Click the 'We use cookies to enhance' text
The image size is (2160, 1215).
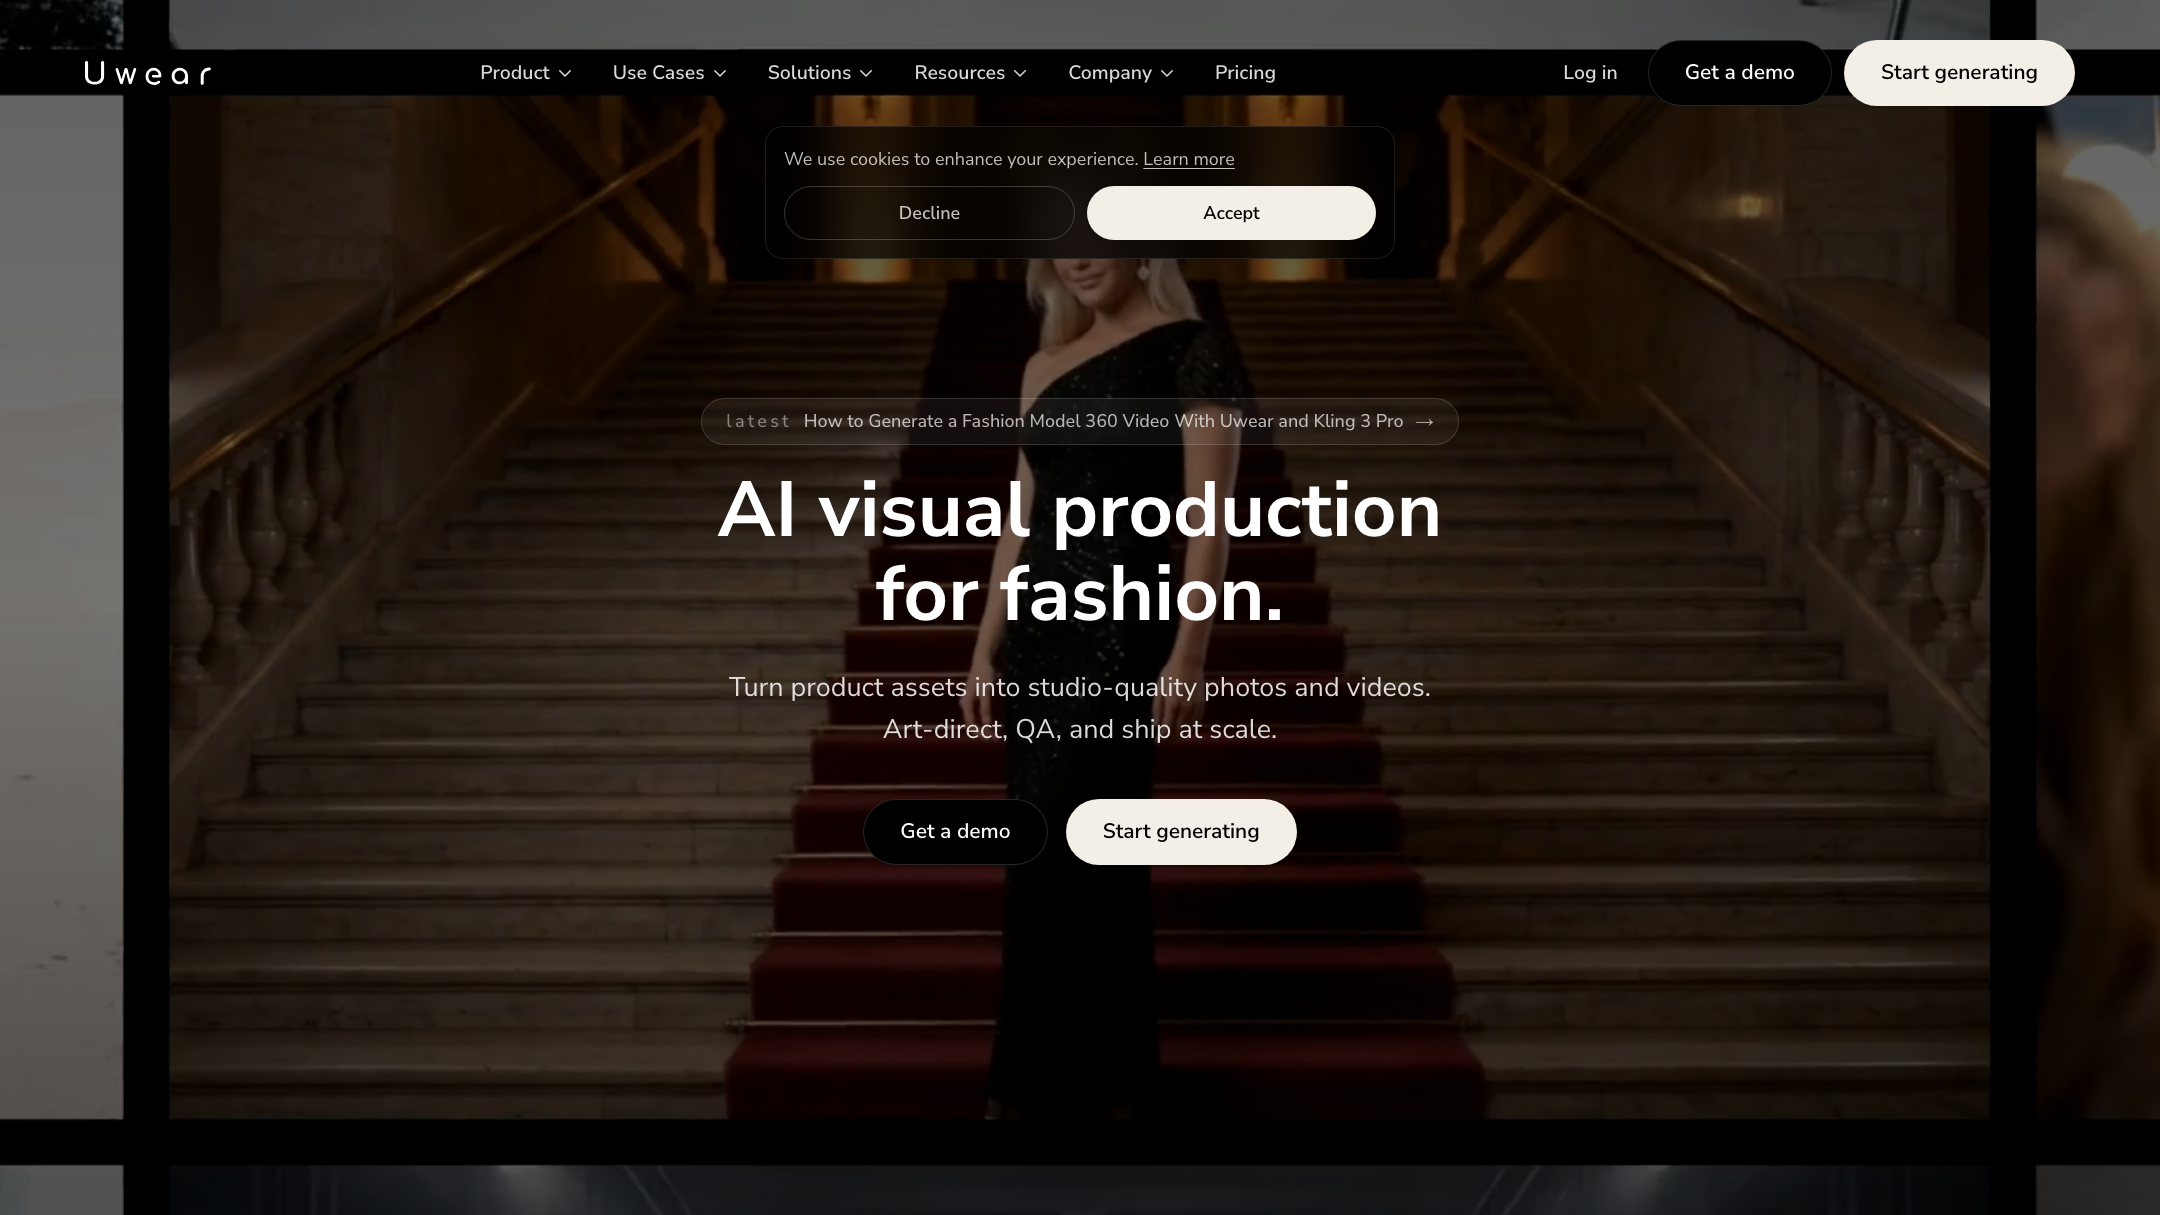pyautogui.click(x=961, y=159)
